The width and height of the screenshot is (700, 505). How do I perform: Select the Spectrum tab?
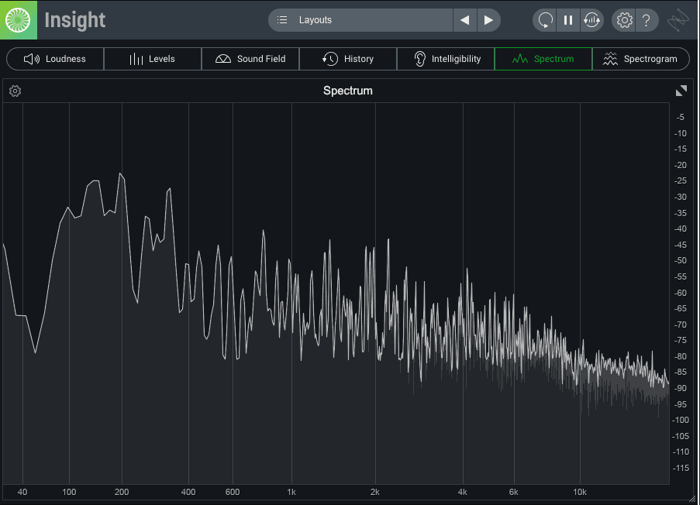coord(543,59)
